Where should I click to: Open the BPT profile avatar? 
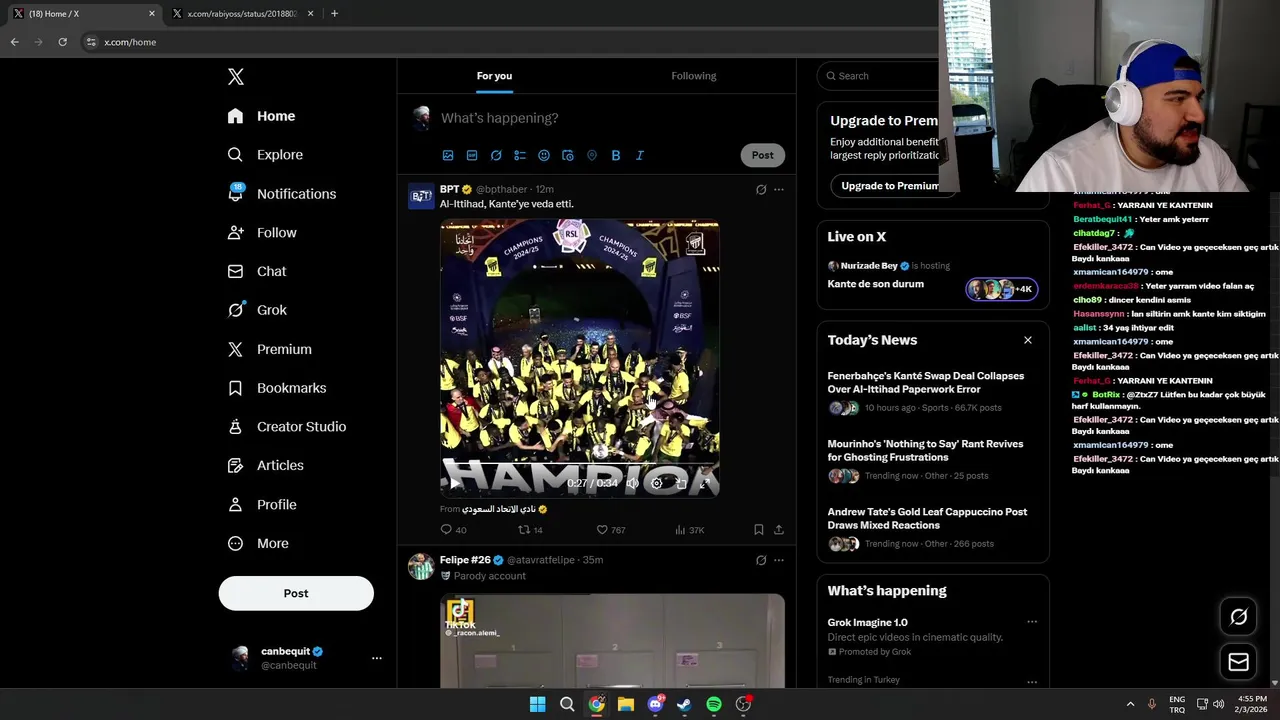421,196
